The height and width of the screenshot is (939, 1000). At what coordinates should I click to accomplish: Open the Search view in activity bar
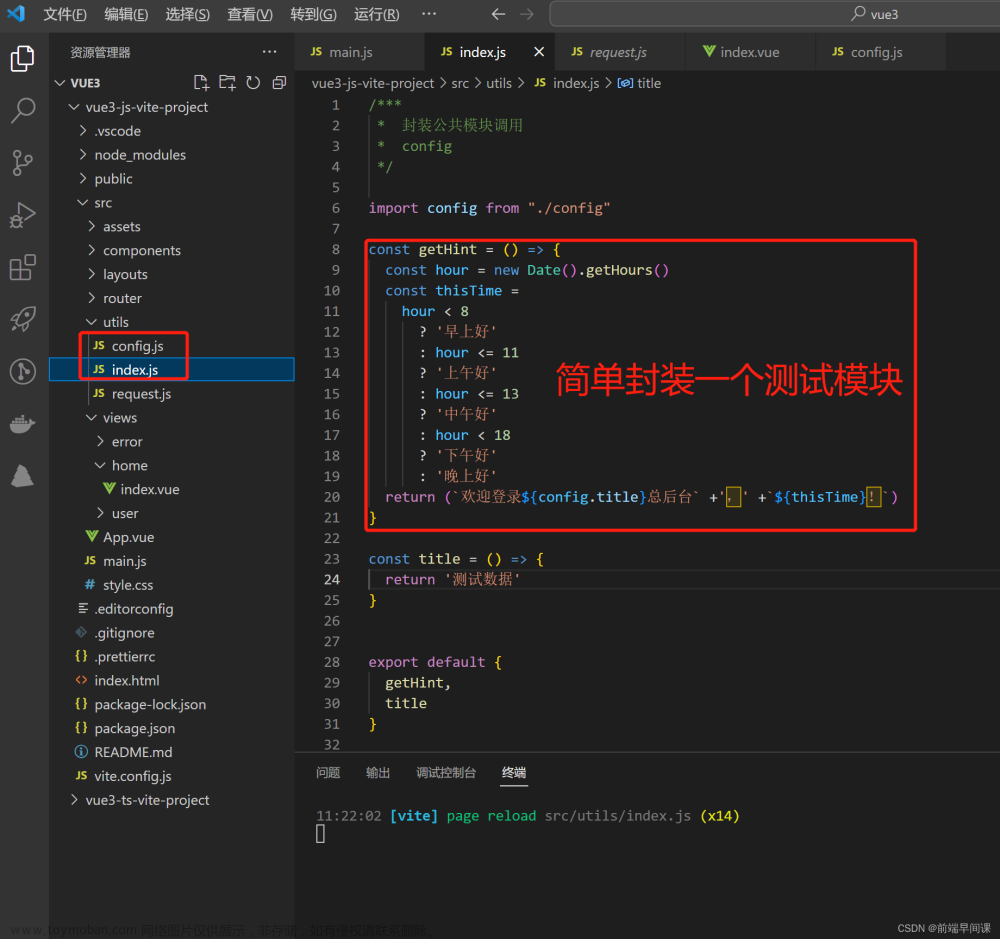(23, 110)
